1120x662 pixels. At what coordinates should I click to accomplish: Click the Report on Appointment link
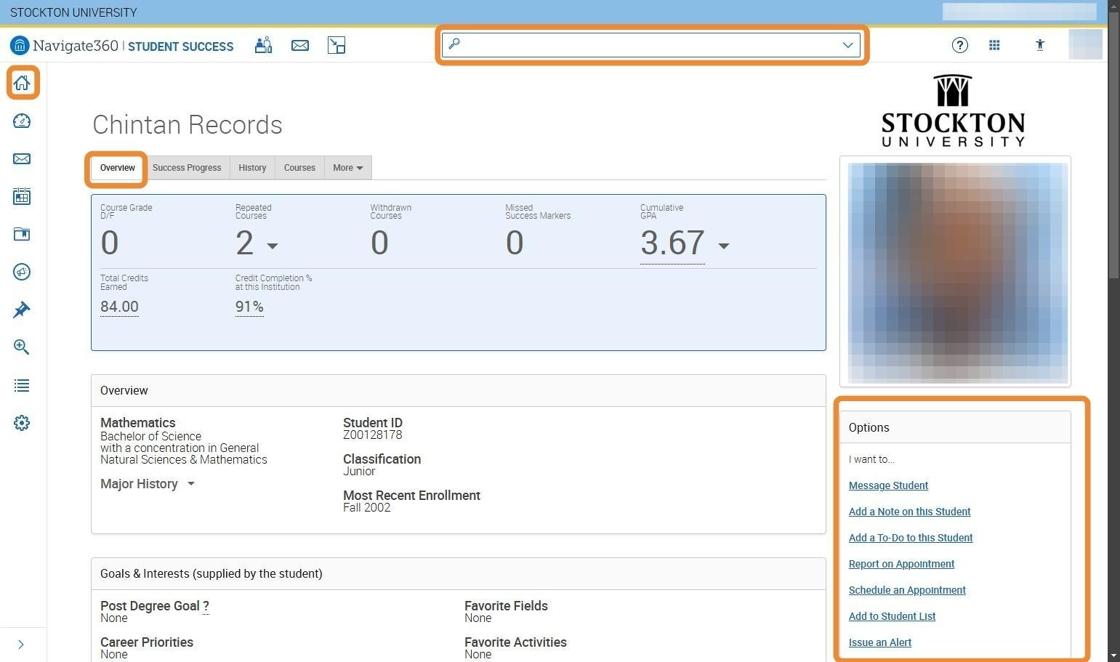click(901, 564)
